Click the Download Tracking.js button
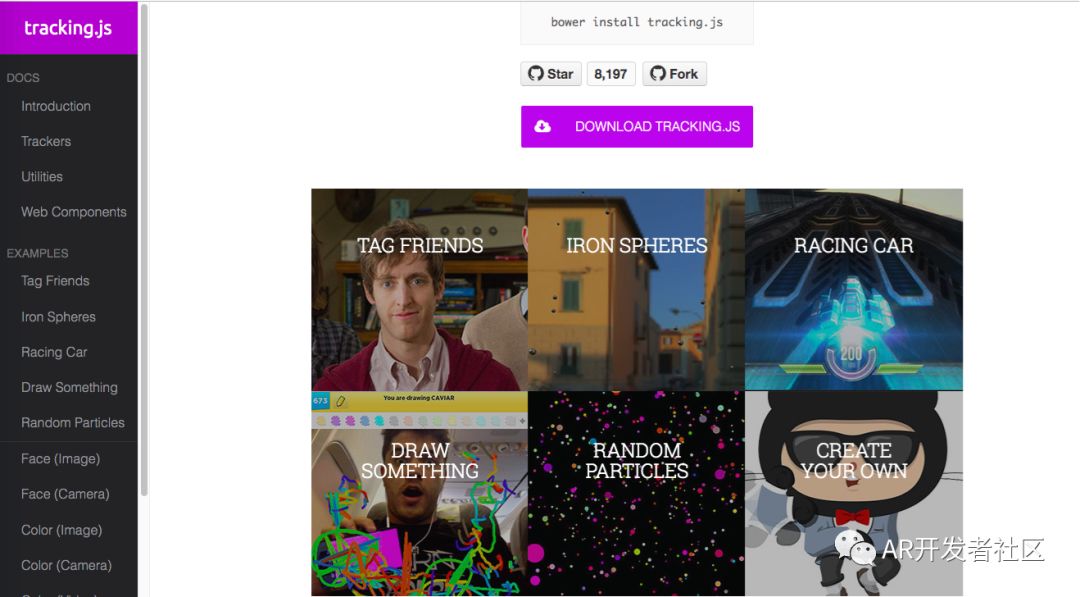Viewport: 1080px width, 597px height. [637, 127]
